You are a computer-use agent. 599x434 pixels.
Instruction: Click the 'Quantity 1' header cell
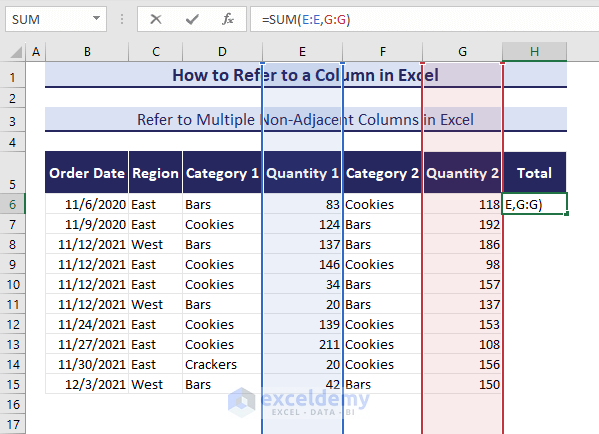coord(302,173)
